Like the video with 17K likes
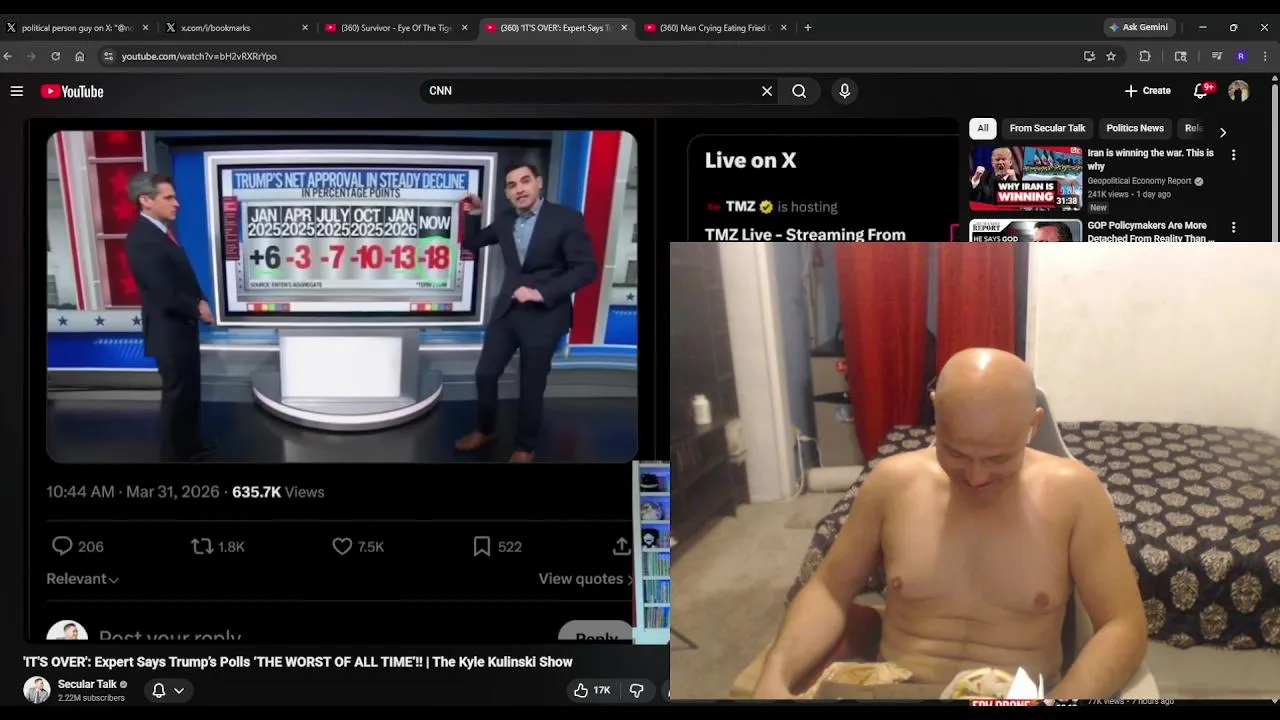1280x720 pixels. 592,690
